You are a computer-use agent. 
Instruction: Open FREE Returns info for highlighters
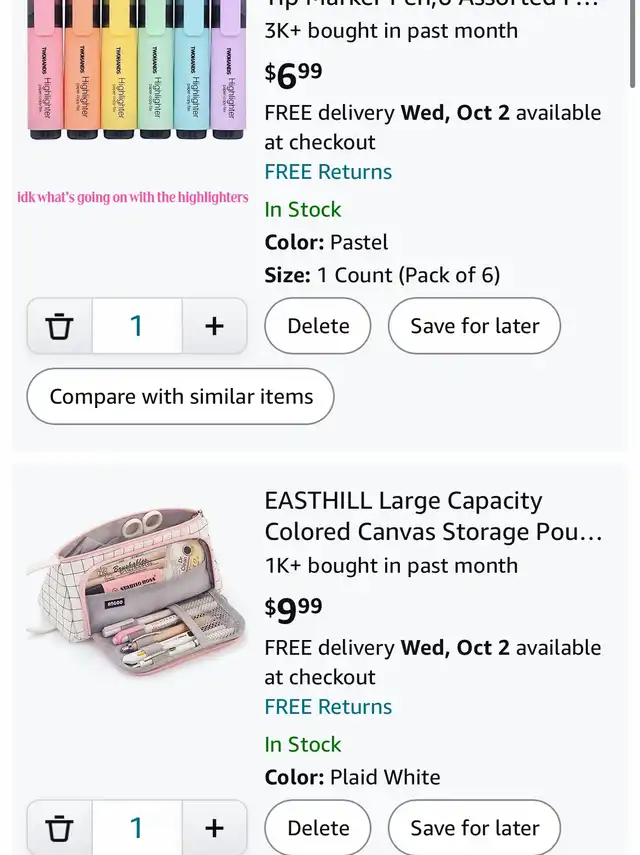[x=328, y=172]
